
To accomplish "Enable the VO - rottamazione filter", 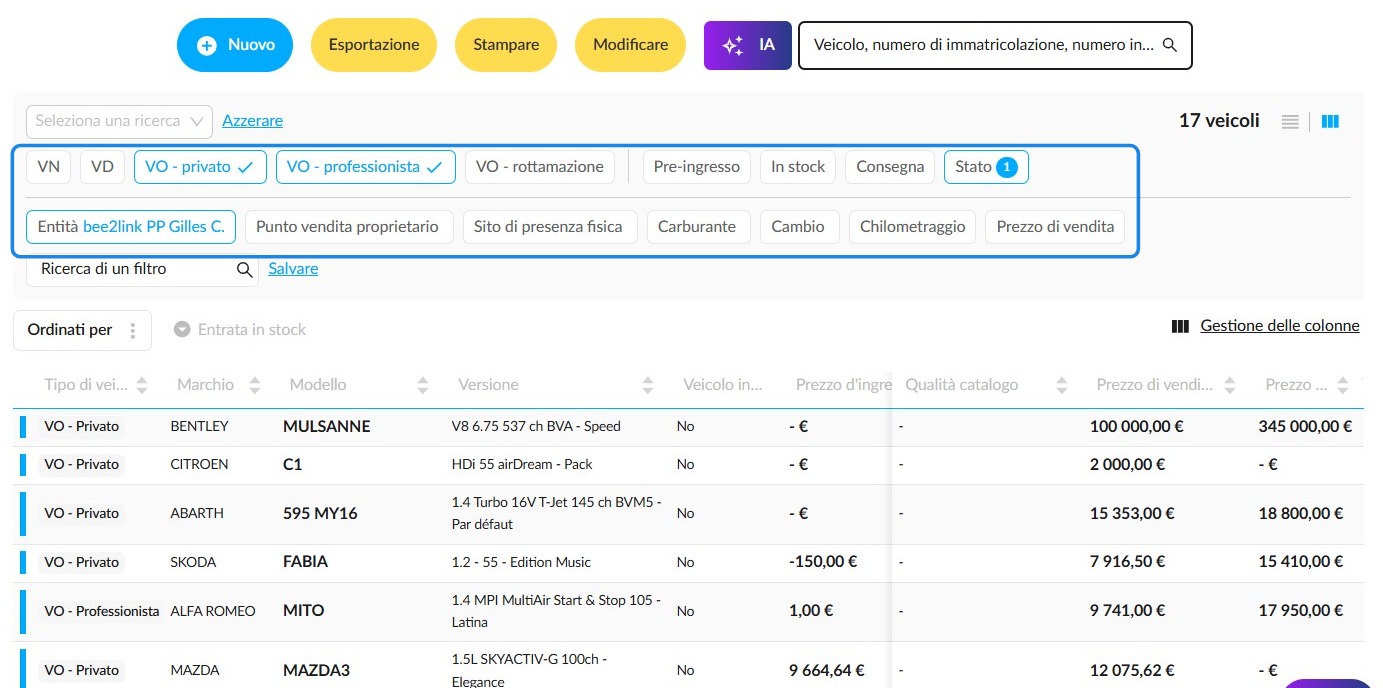I will pyautogui.click(x=540, y=167).
